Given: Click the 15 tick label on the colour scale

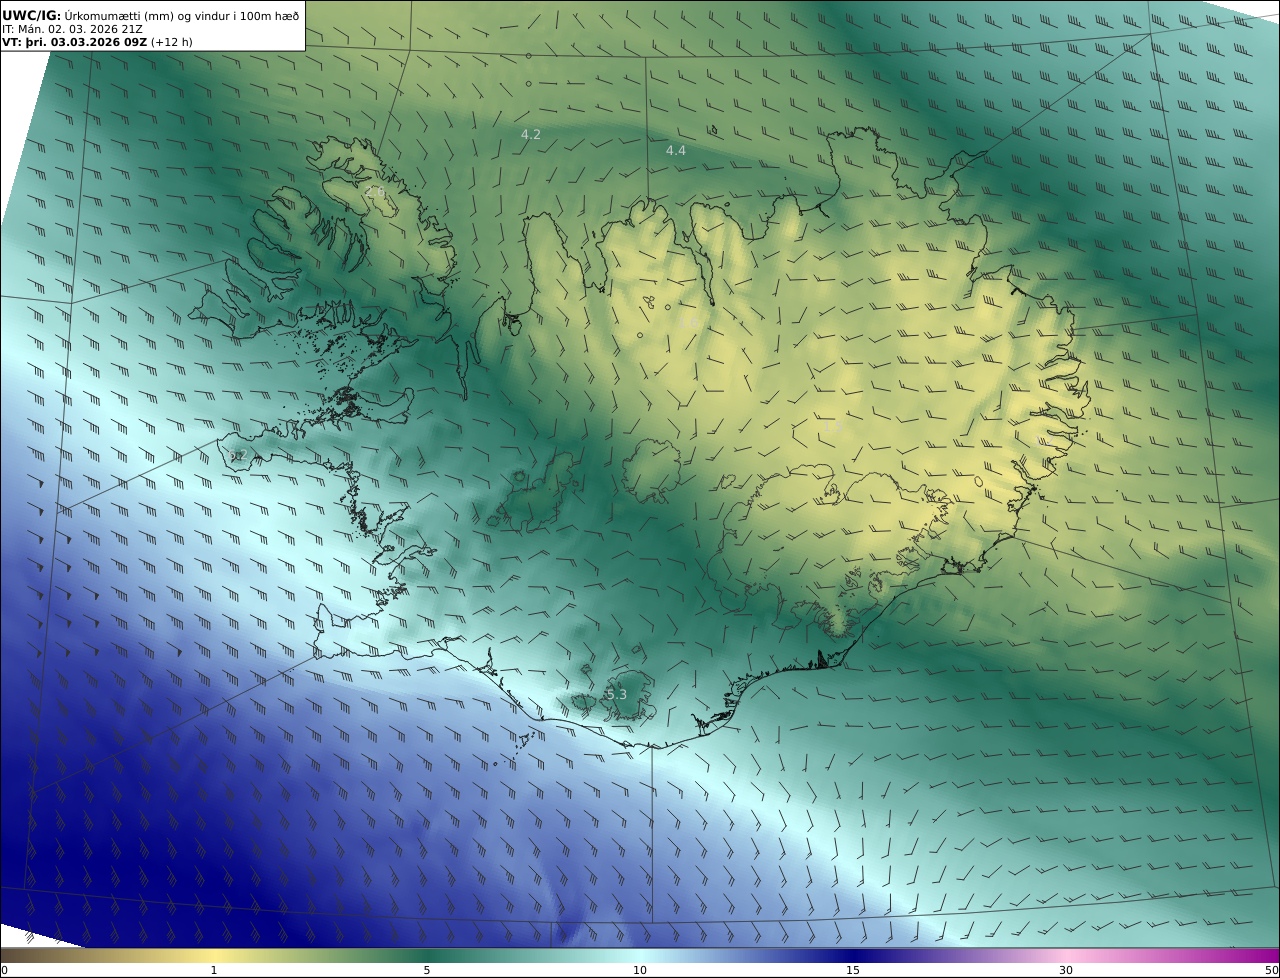Looking at the screenshot, I should (853, 970).
